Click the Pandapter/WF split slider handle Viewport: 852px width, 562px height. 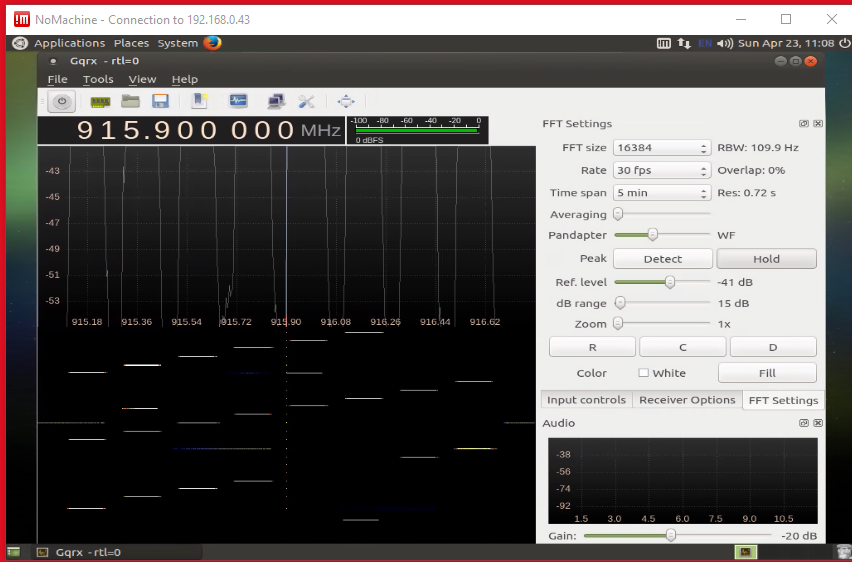coord(653,235)
